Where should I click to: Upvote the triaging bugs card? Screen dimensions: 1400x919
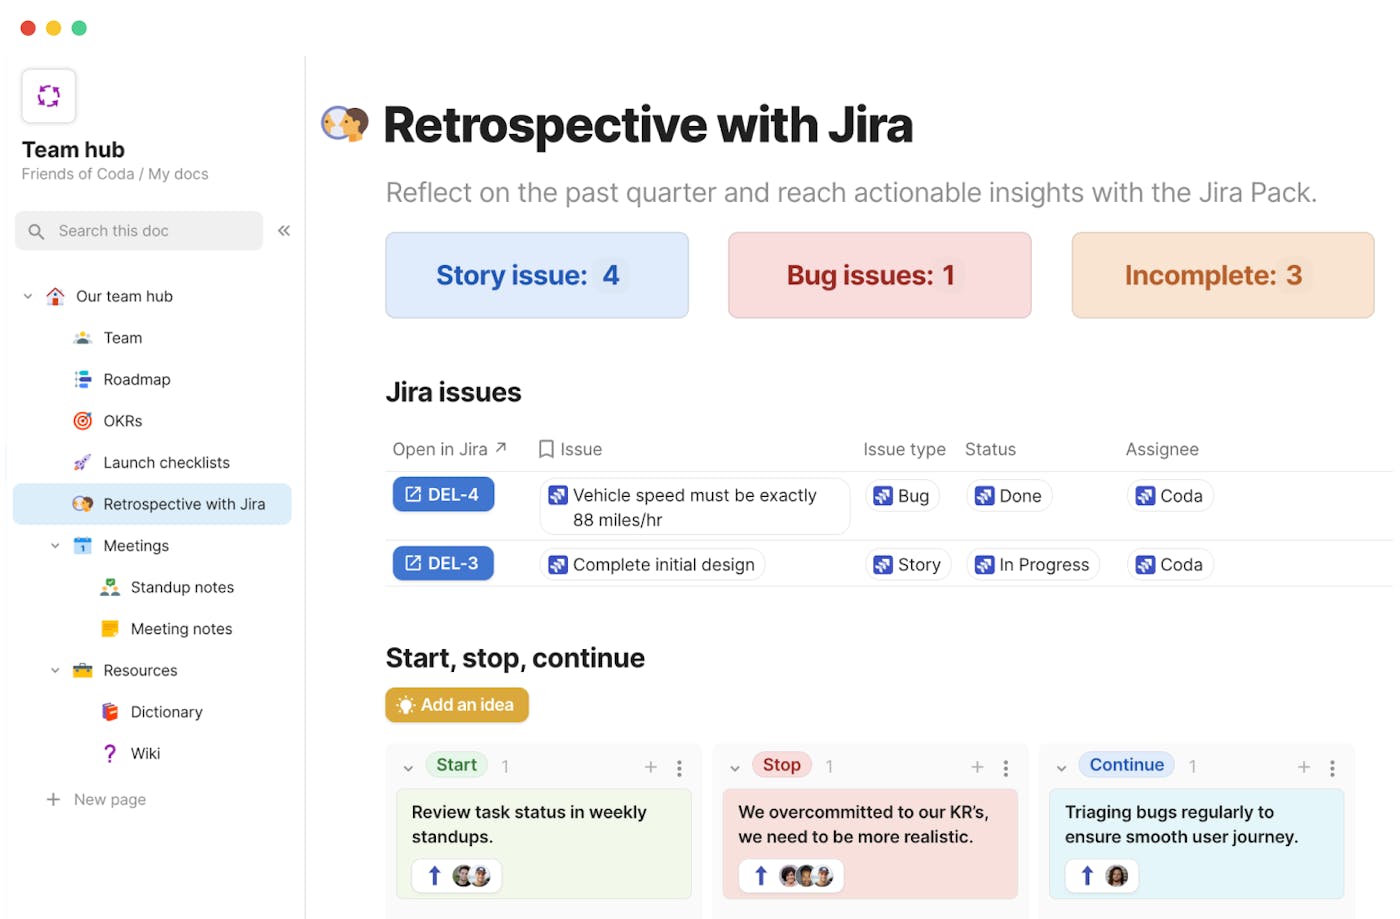point(1087,876)
